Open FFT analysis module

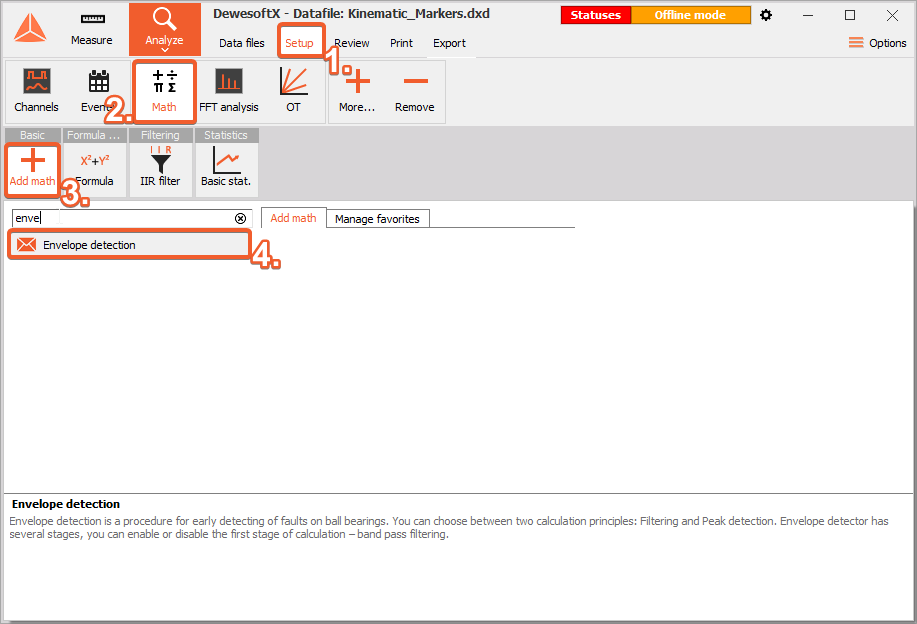pyautogui.click(x=229, y=91)
